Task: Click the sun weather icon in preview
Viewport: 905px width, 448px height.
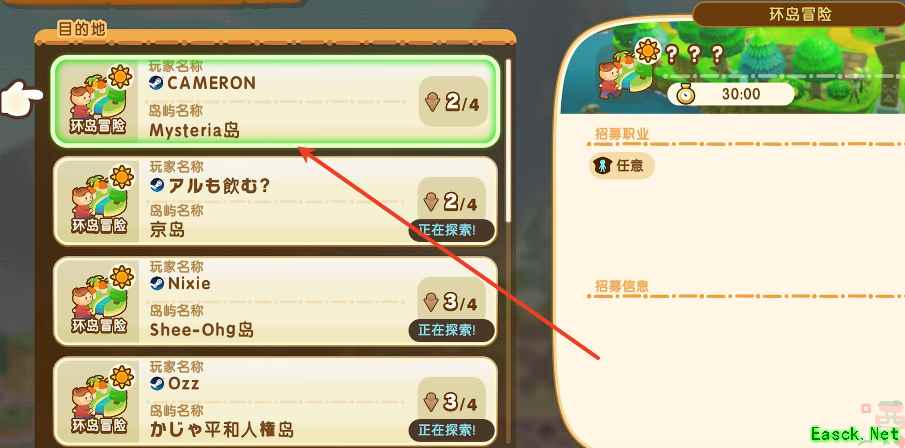Action: (x=648, y=51)
